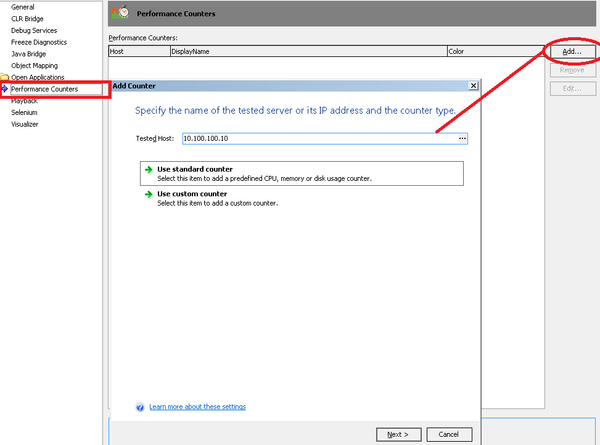
Task: Choose Use standard counter option
Action: (302, 173)
